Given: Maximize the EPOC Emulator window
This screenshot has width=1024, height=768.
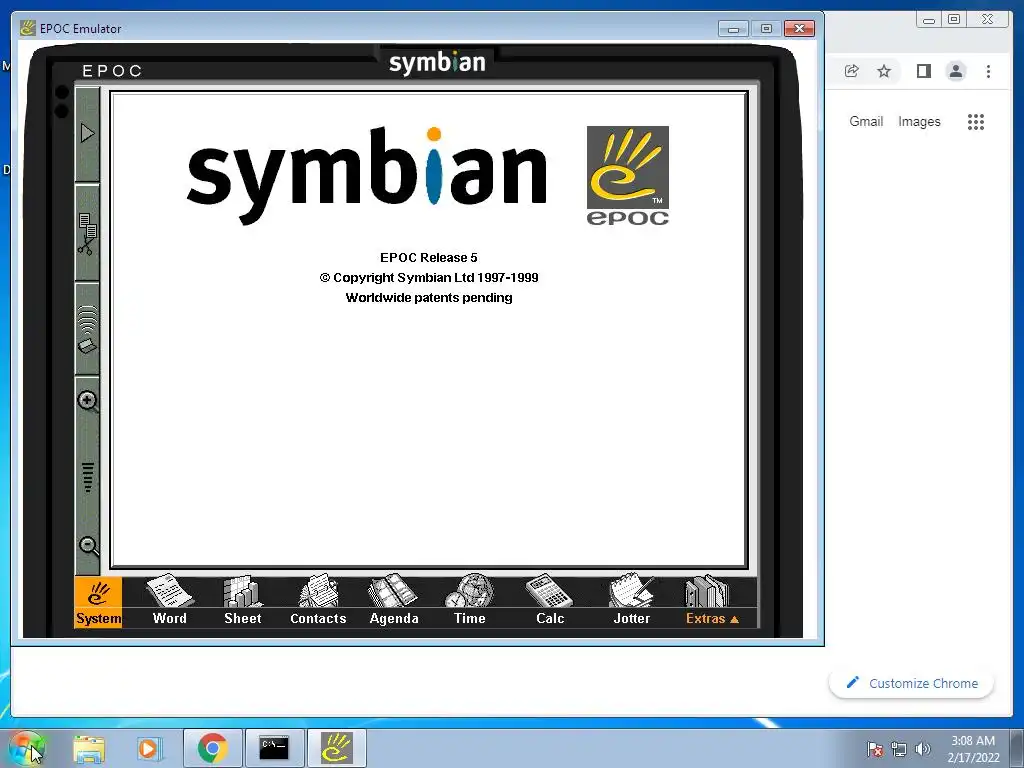Looking at the screenshot, I should (766, 29).
